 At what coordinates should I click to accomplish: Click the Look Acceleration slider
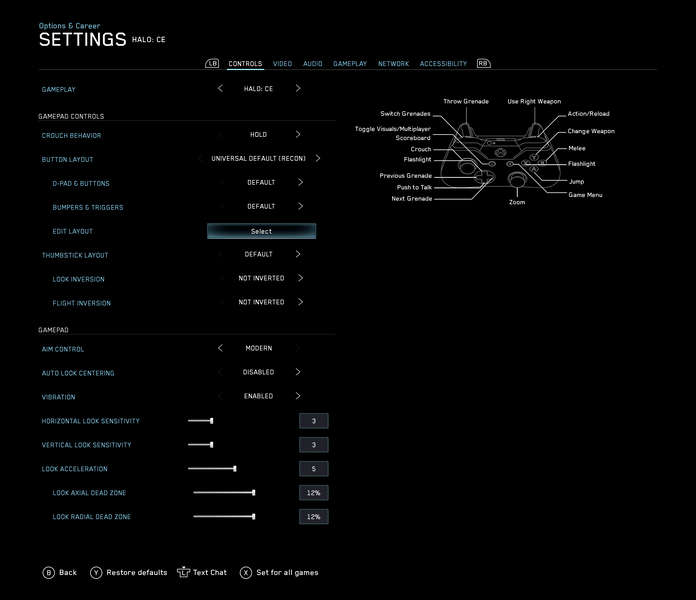point(212,469)
